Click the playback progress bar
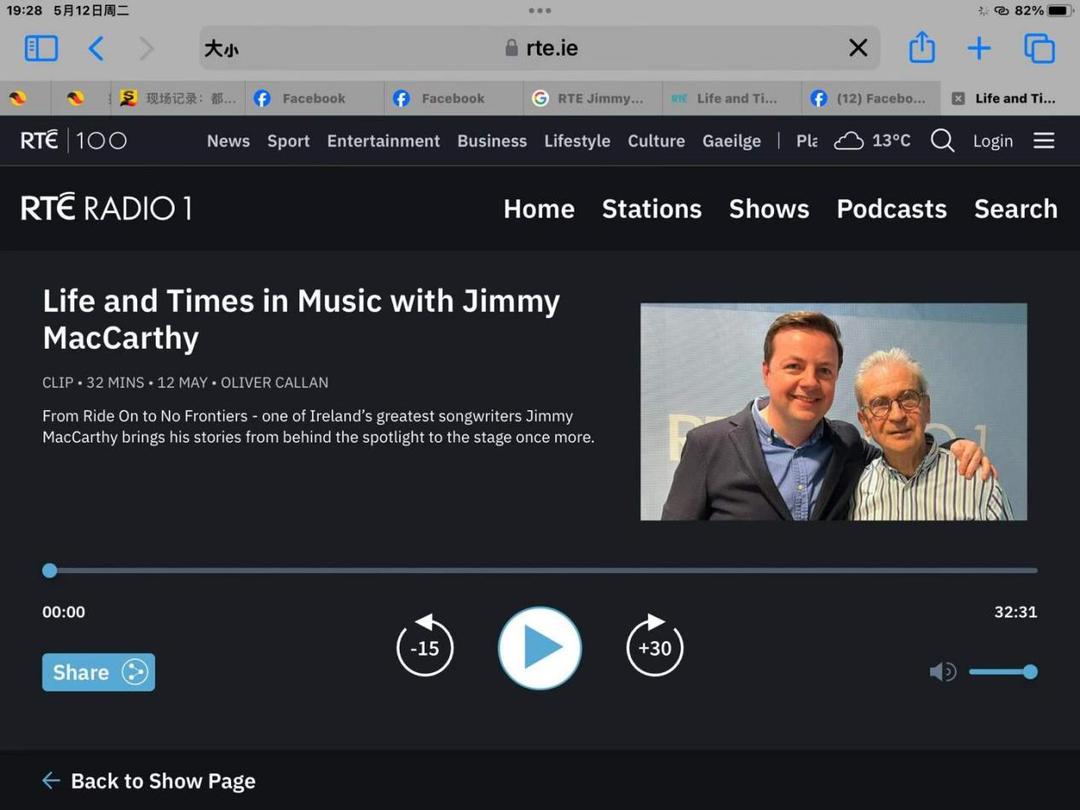Screen dimensions: 1080x810 [x=540, y=570]
